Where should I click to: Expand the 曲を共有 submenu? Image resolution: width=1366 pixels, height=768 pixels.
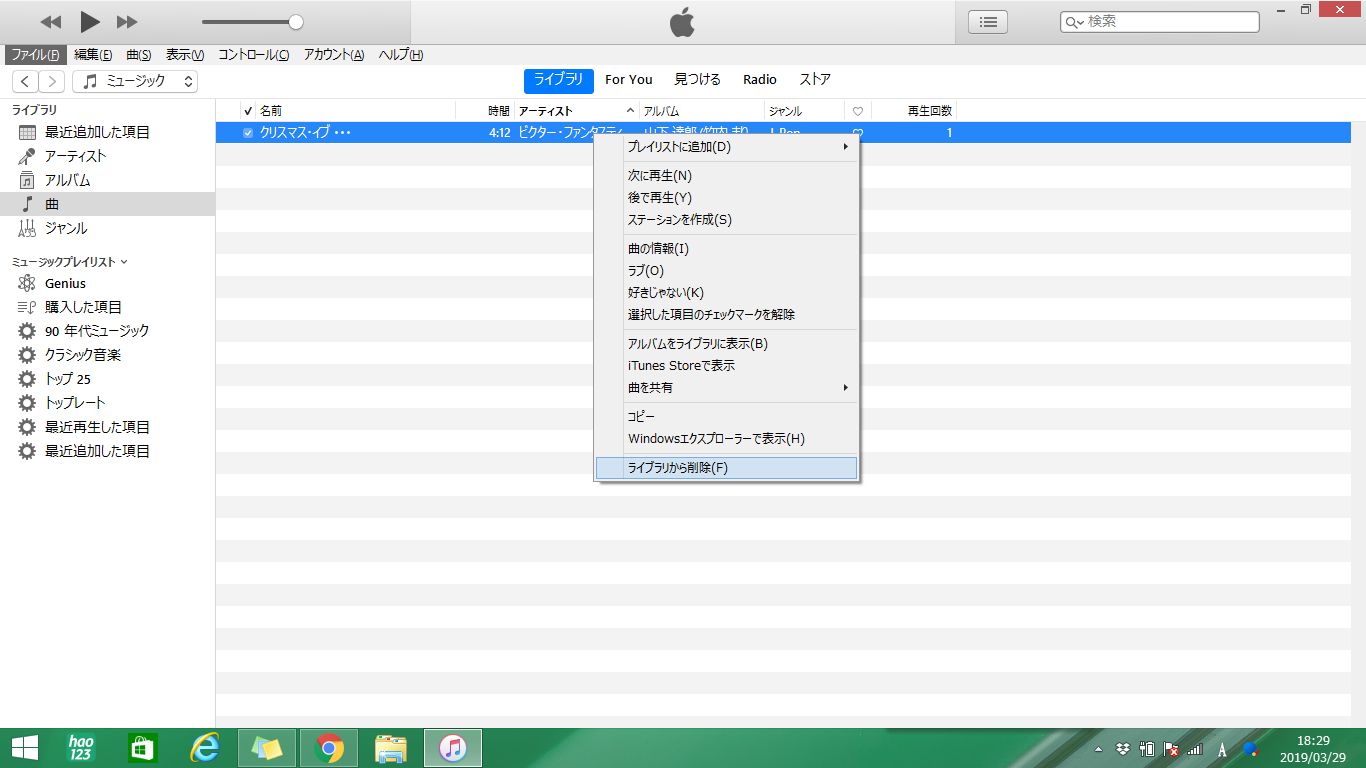[x=727, y=388]
